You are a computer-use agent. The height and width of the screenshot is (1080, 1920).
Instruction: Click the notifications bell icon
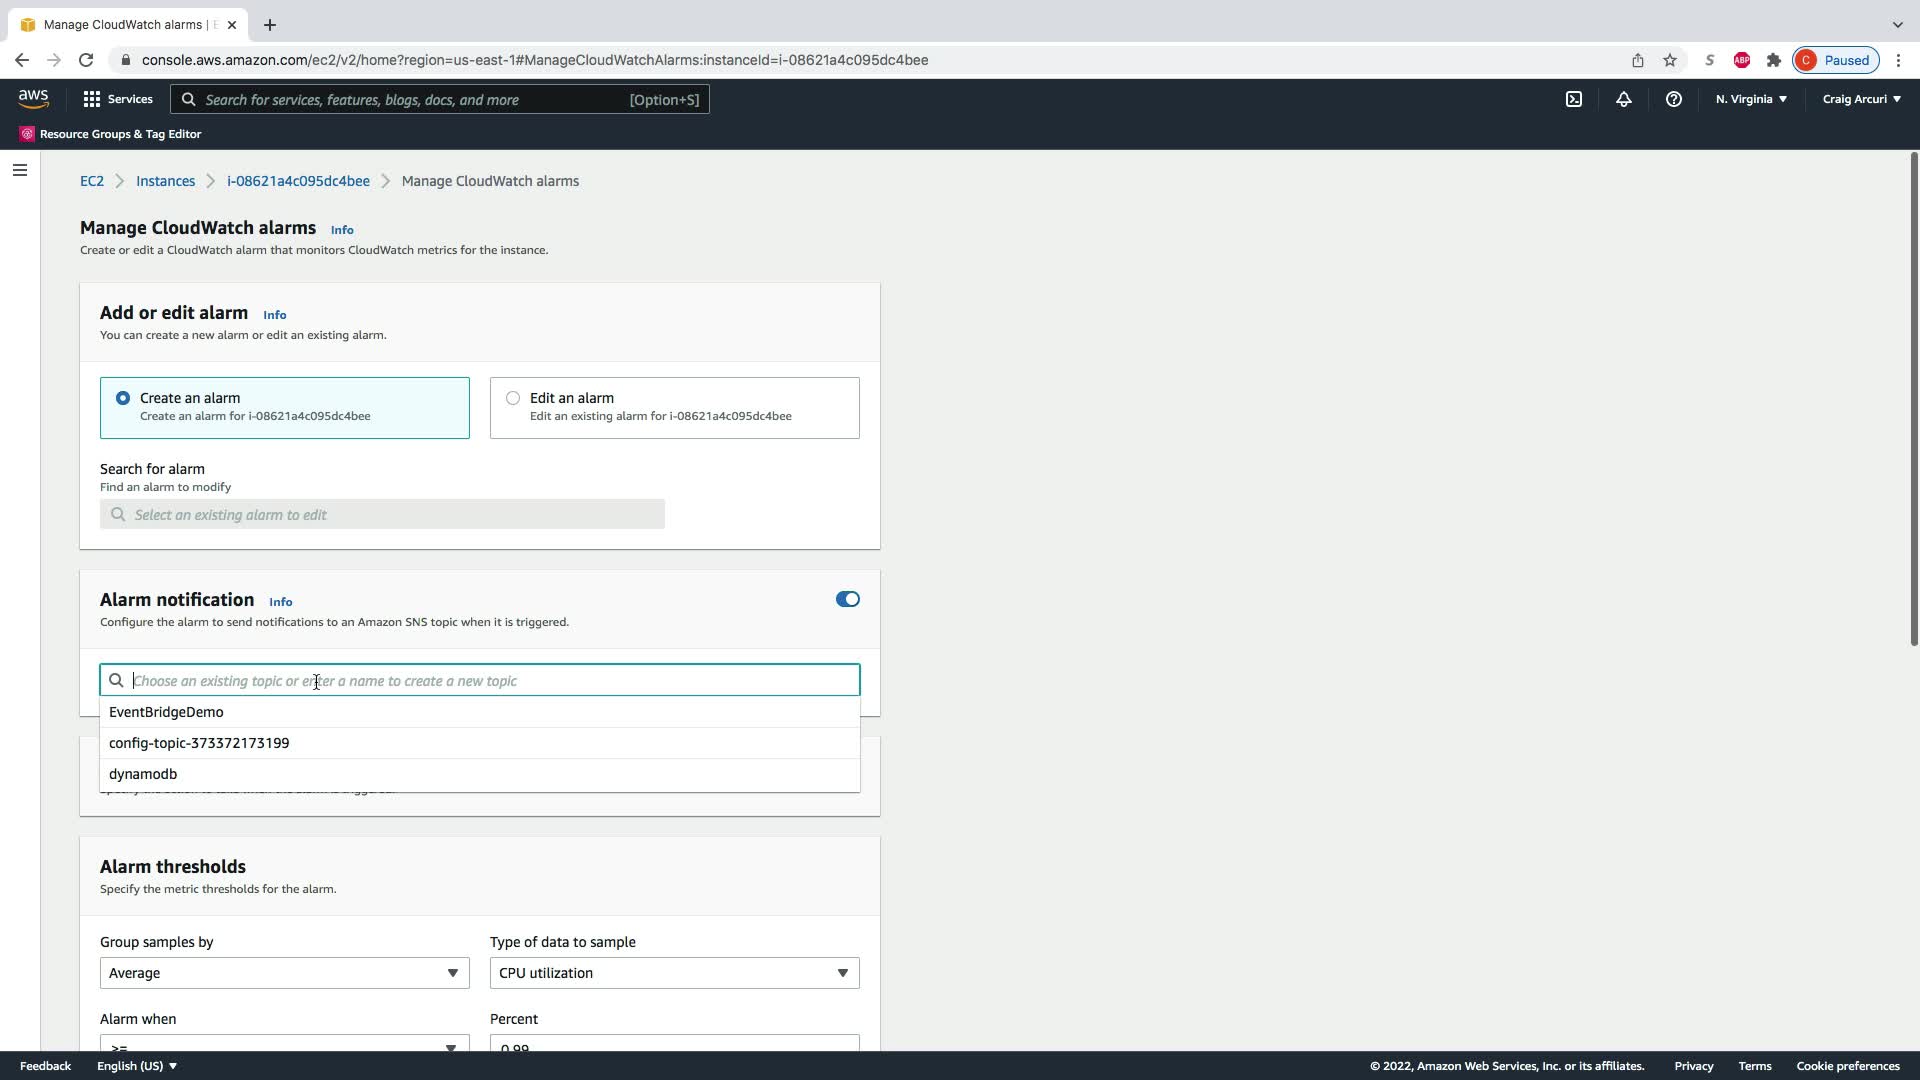tap(1623, 99)
